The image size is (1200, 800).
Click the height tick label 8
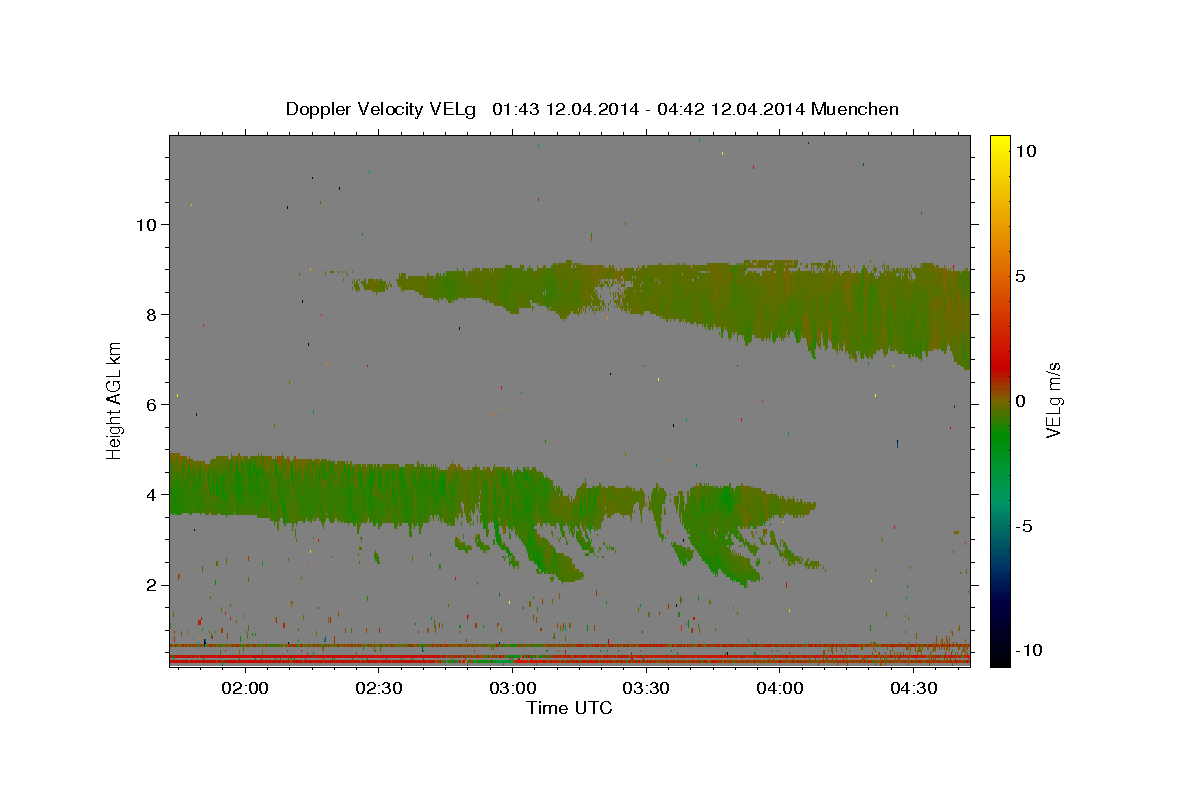tap(151, 314)
